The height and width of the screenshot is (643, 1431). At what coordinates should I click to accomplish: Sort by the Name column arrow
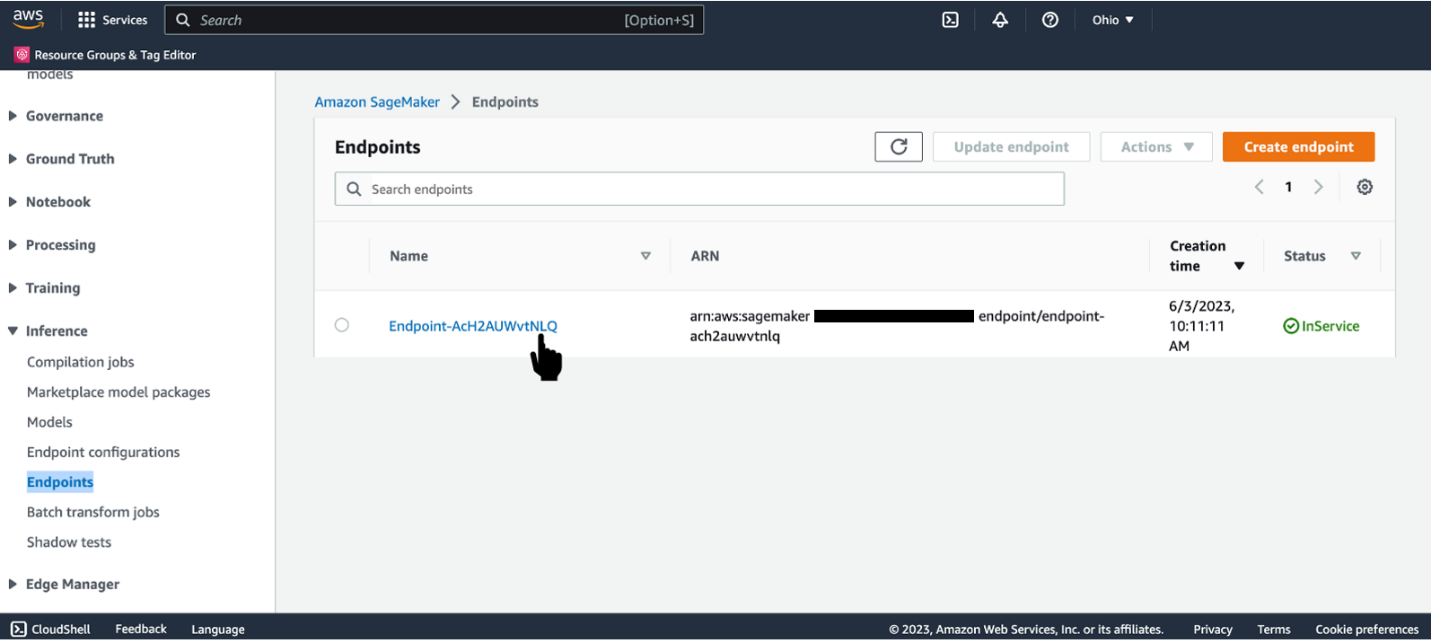(x=646, y=256)
